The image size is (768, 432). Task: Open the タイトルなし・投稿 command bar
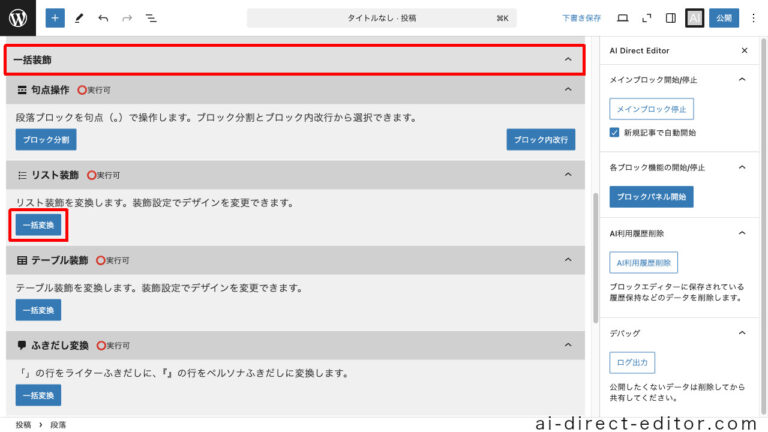(x=382, y=18)
